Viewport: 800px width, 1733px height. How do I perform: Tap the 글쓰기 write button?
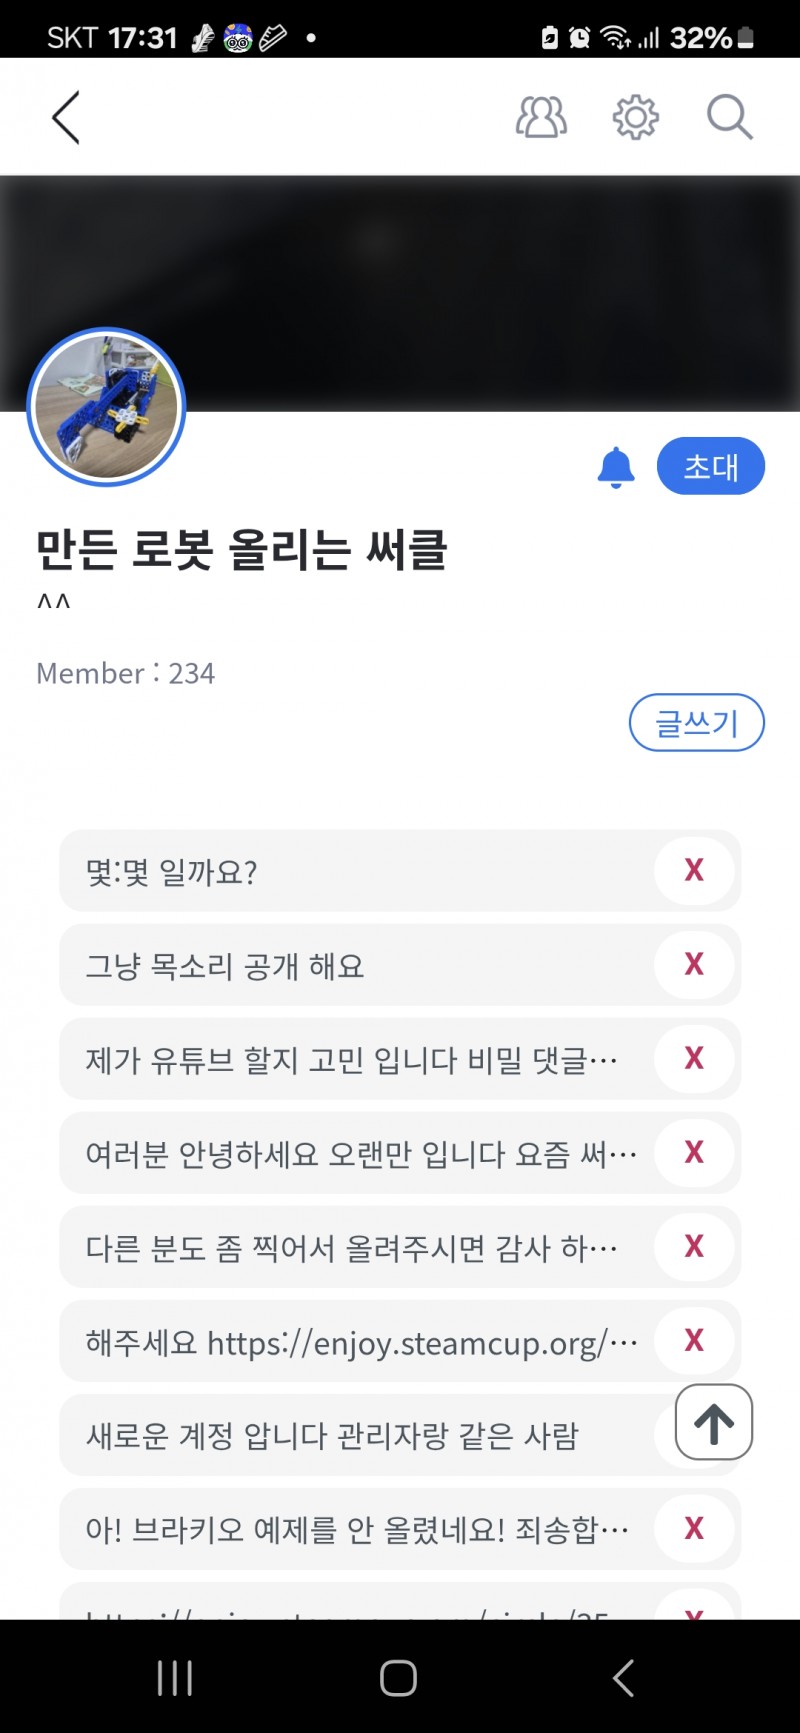click(696, 722)
